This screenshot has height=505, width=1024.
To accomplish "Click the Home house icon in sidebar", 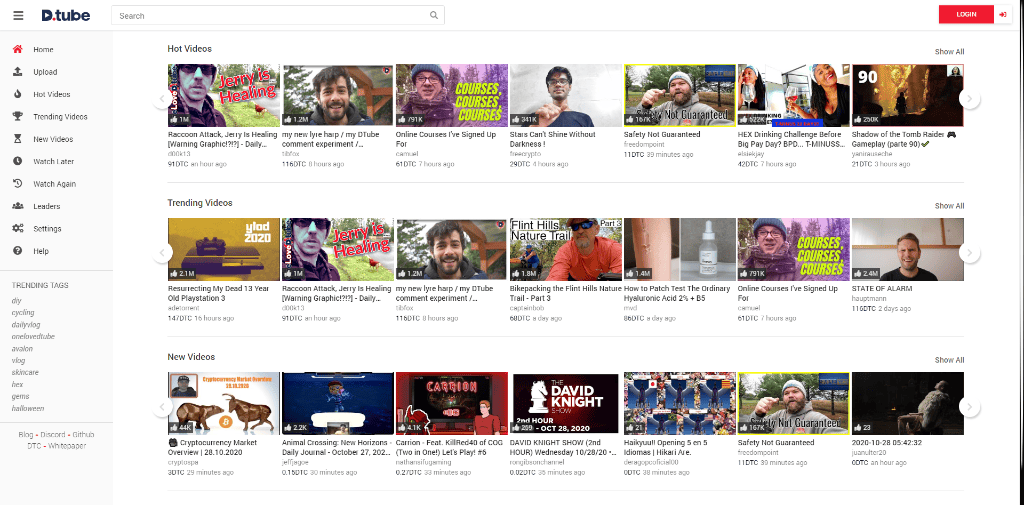I will click(18, 50).
